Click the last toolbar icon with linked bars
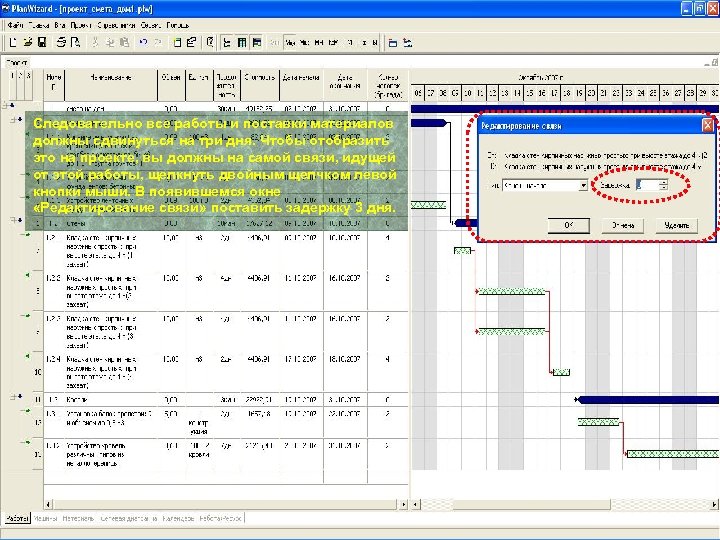Viewport: 720px width, 540px height. pos(408,42)
